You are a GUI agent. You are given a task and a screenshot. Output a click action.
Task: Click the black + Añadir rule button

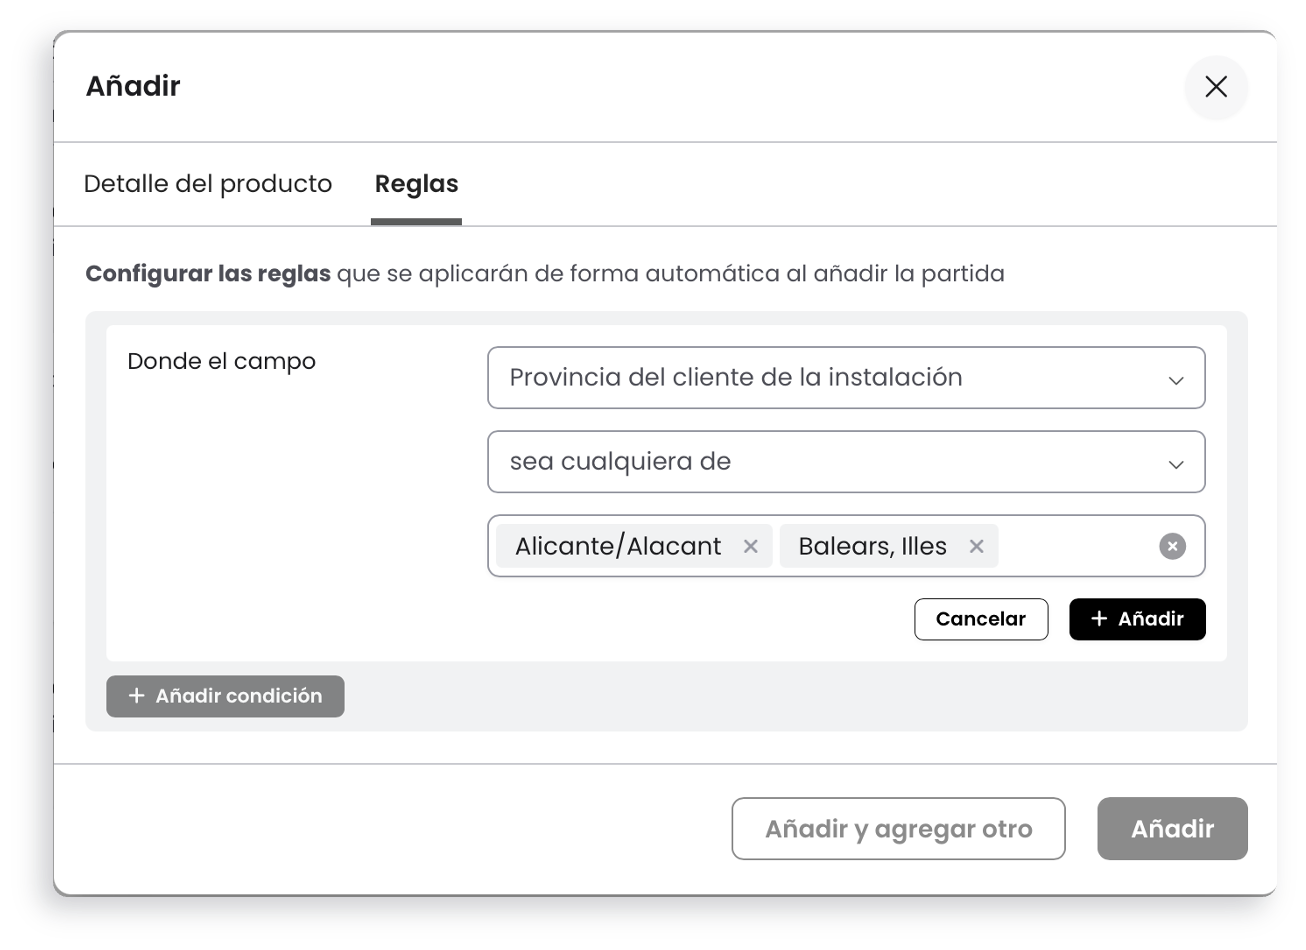[1137, 619]
